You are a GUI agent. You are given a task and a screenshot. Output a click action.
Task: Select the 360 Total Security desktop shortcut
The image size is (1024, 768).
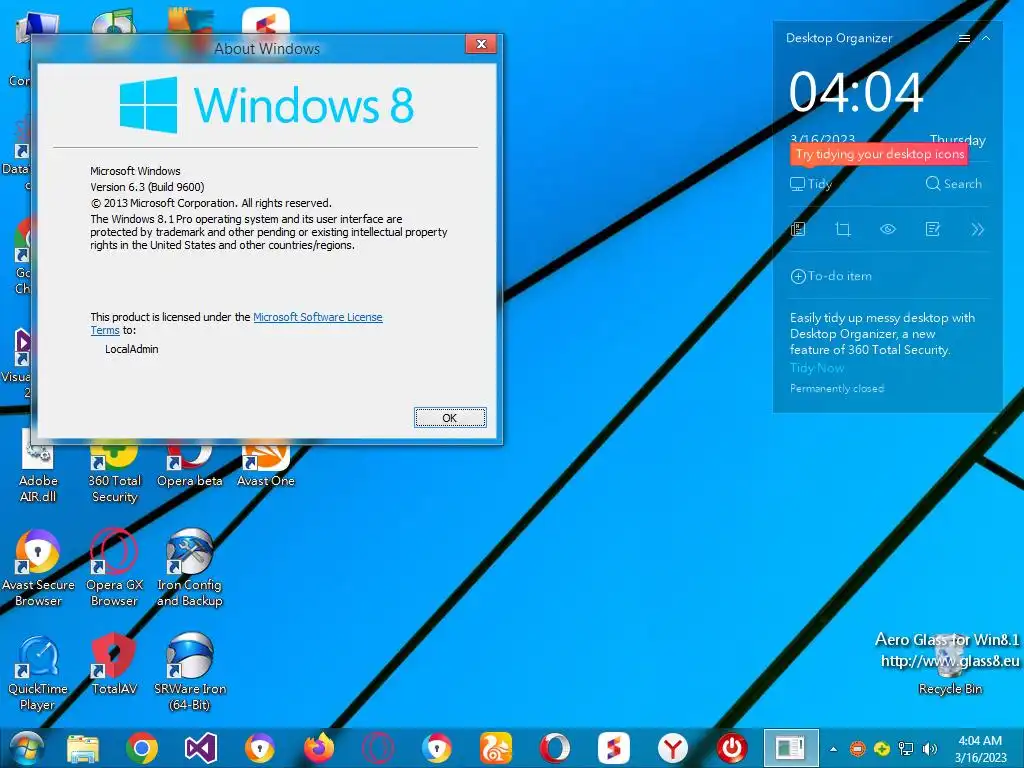coord(114,472)
